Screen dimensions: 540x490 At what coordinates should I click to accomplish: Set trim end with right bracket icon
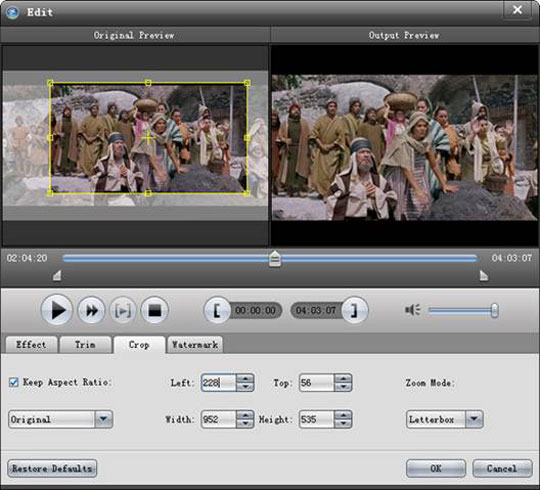click(355, 310)
